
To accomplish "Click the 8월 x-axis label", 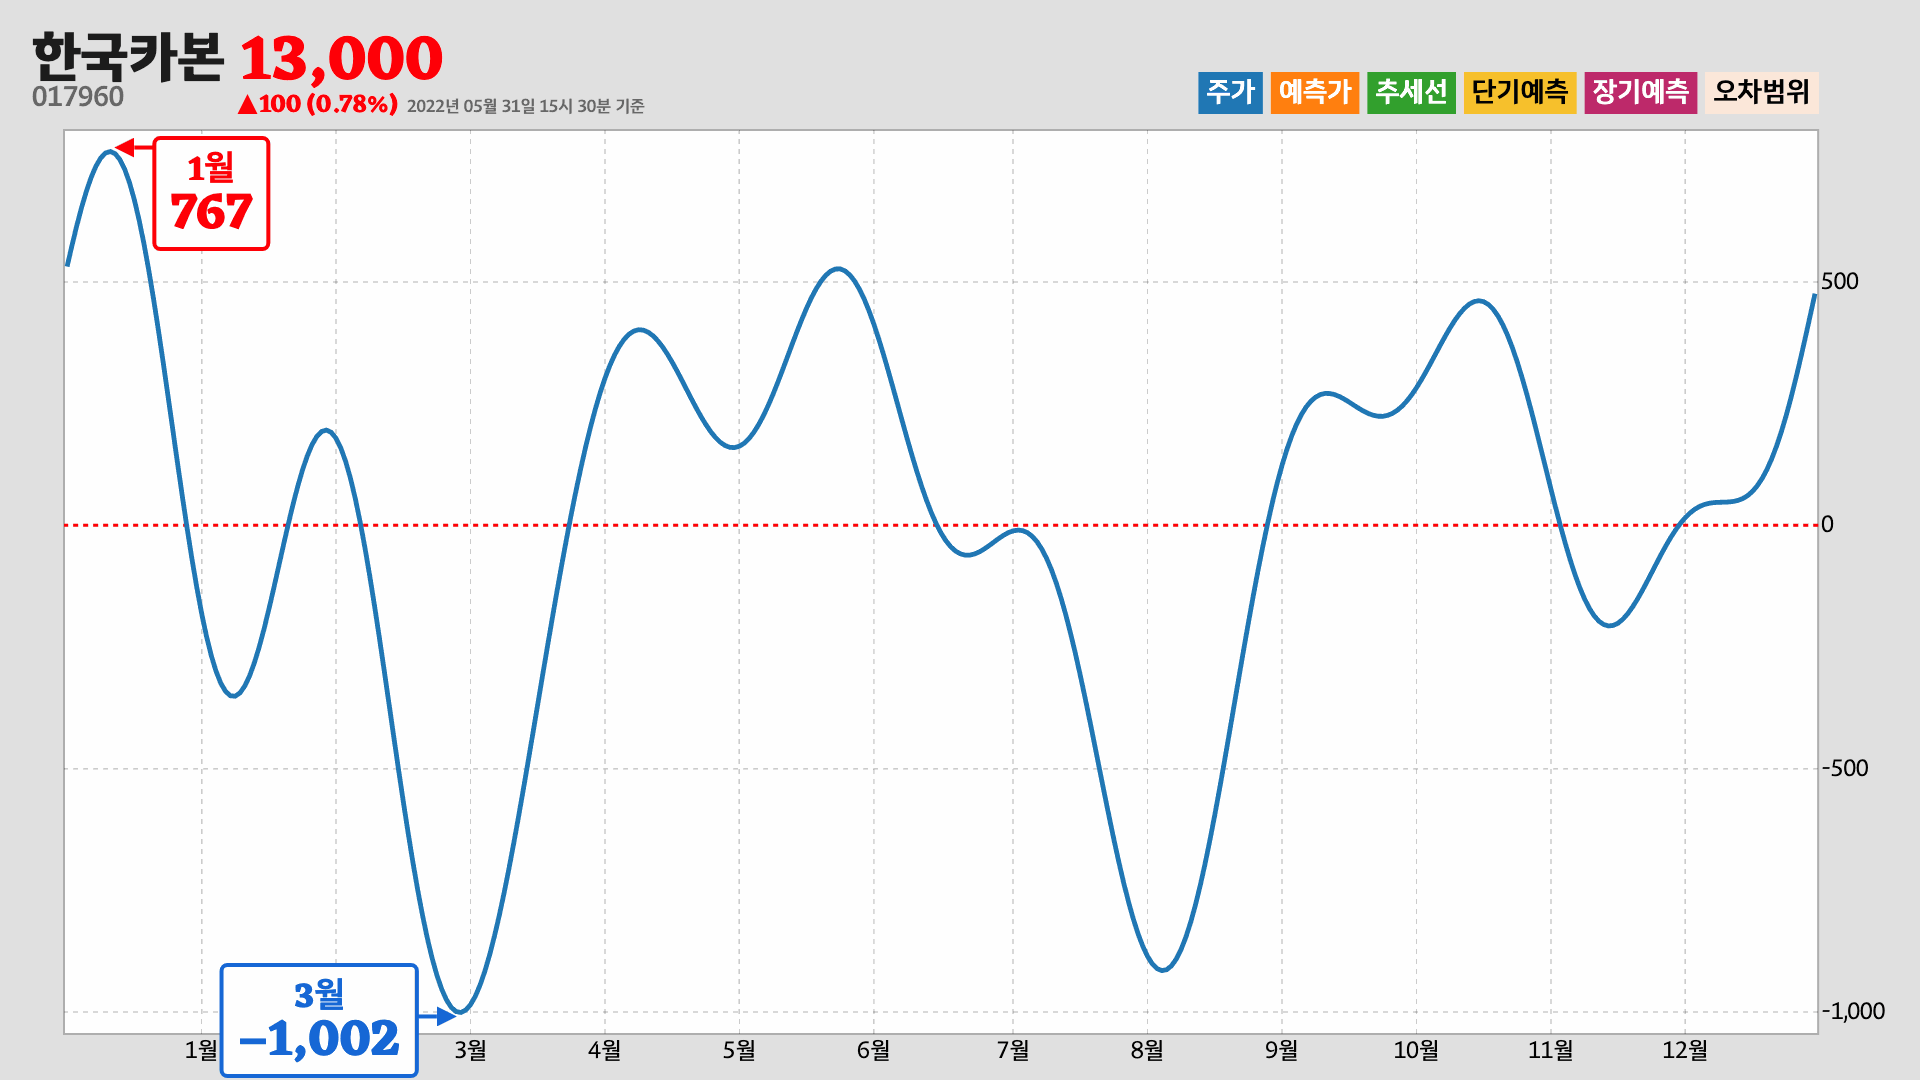I will tap(1147, 1051).
